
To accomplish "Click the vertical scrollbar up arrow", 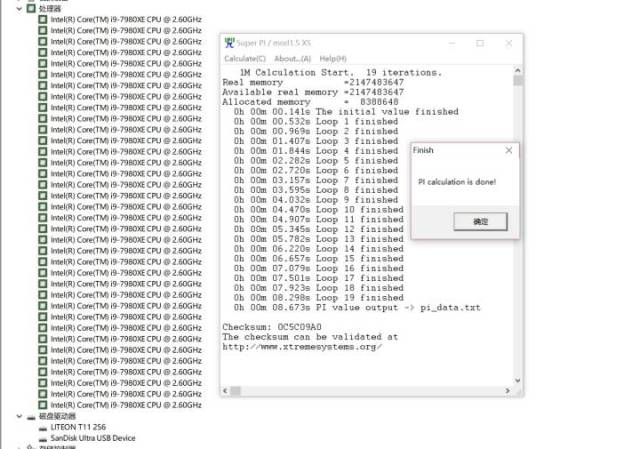I will [x=518, y=70].
